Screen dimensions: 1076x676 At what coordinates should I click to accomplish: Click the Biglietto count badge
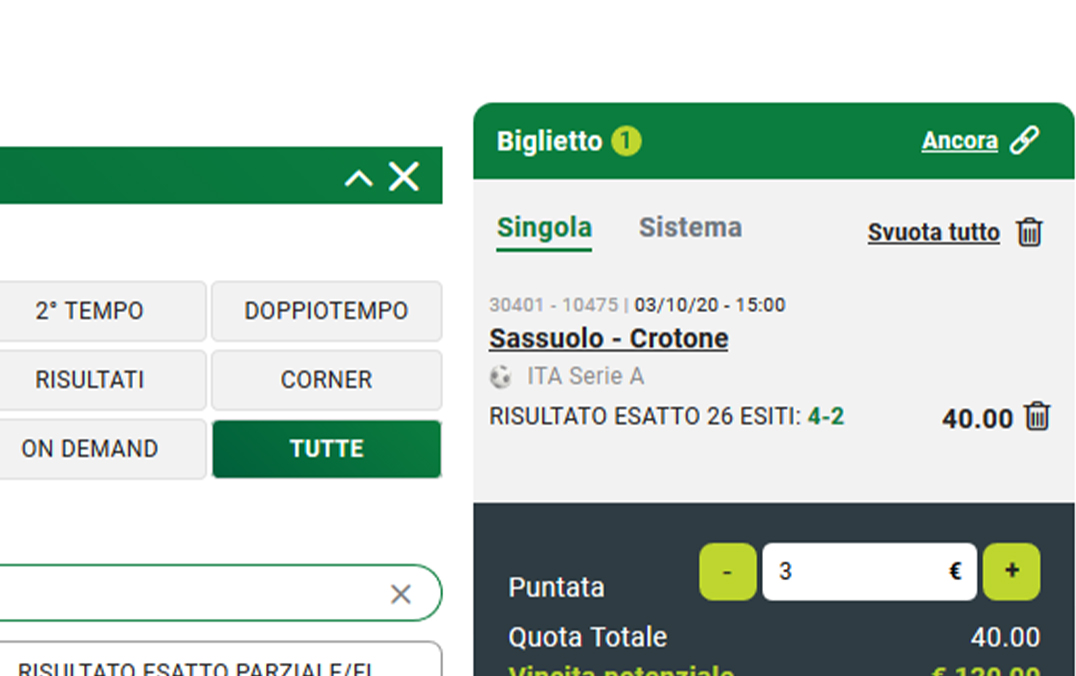pyautogui.click(x=626, y=141)
